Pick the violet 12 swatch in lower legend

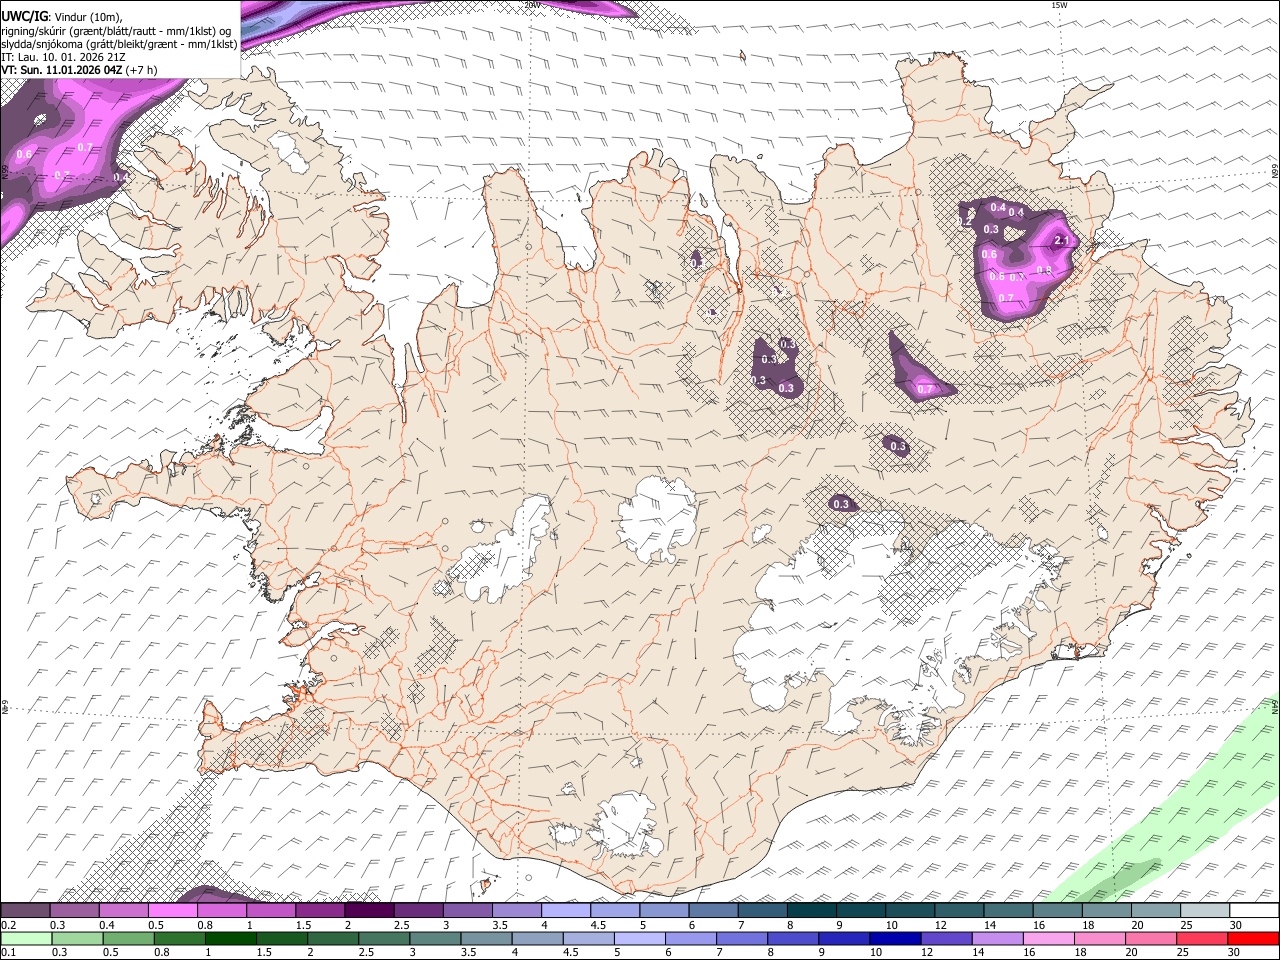[946, 938]
